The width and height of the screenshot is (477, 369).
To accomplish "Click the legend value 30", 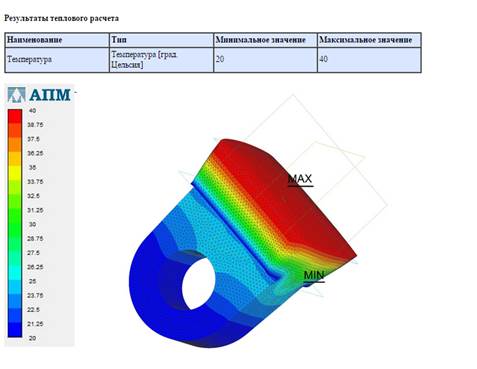I will pos(32,224).
